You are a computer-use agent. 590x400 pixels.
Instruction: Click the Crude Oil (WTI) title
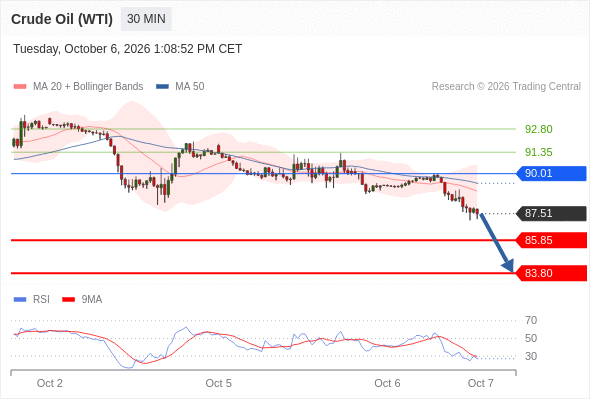click(62, 19)
